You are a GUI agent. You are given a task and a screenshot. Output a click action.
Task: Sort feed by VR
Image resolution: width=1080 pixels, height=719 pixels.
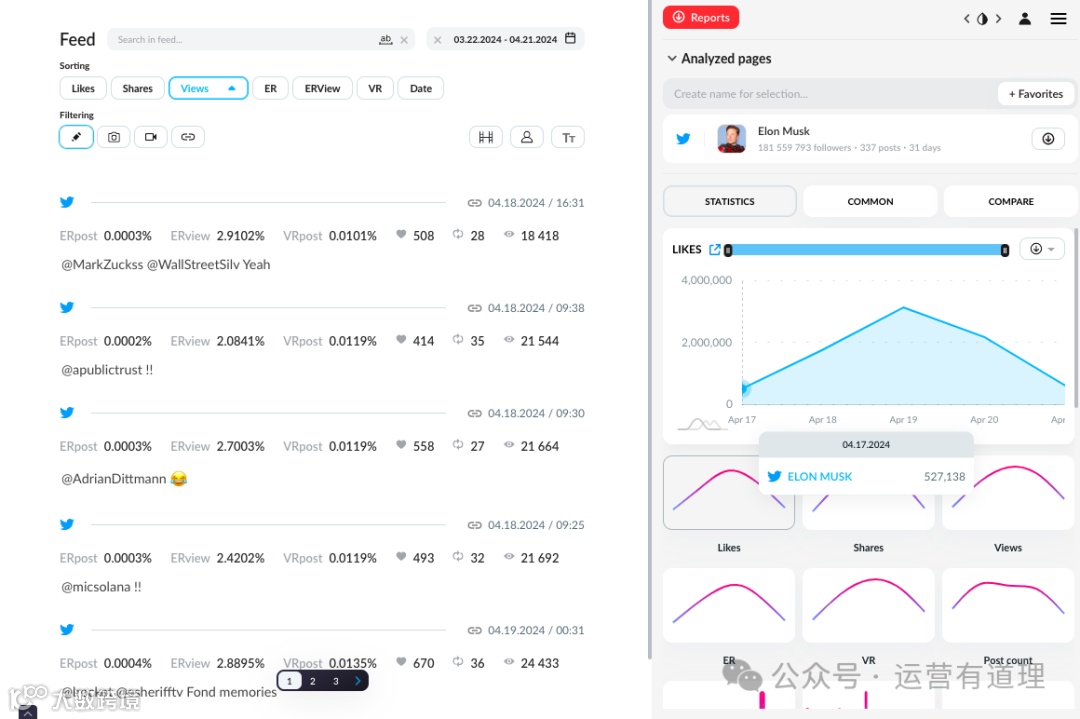point(375,88)
